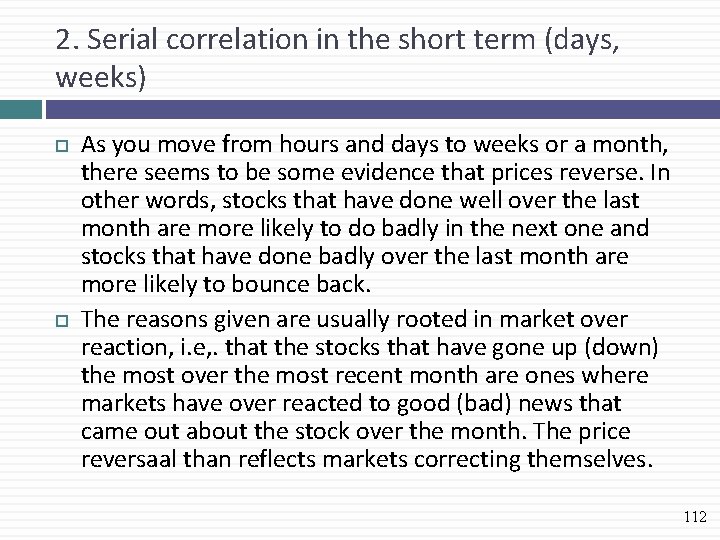
Task: Click the line 'the most over the most recent month'
Action: coord(365,375)
